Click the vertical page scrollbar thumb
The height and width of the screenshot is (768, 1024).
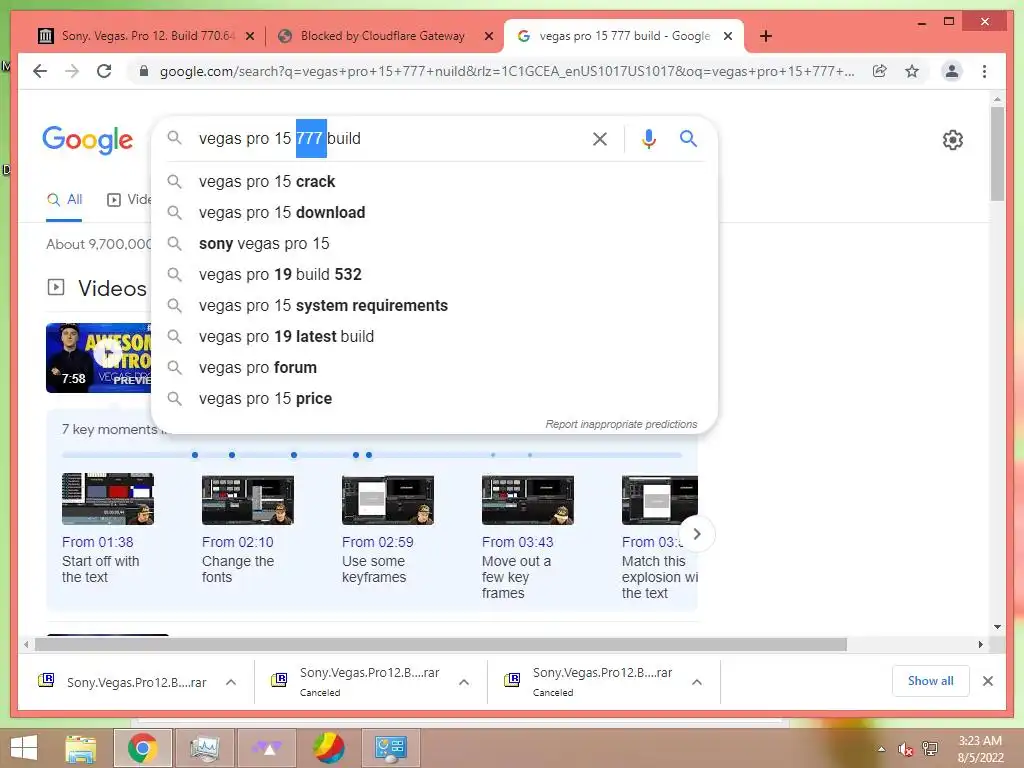(x=997, y=154)
